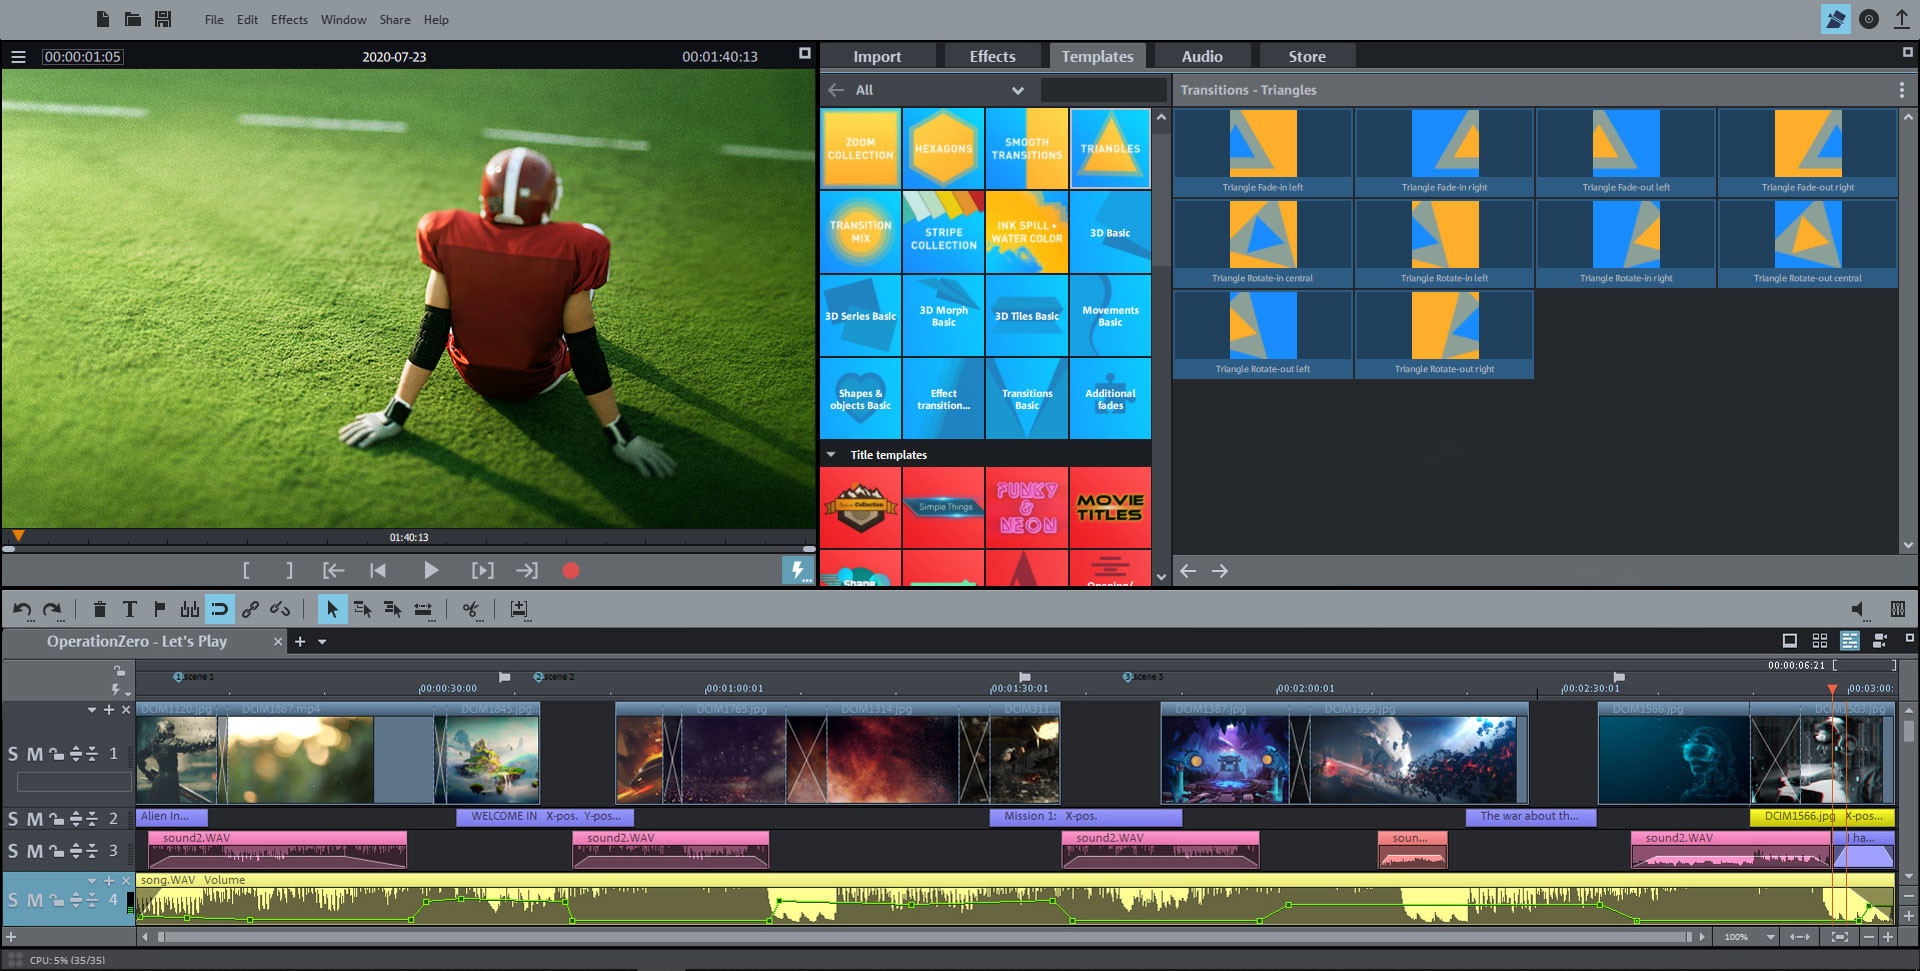Mute track 3 with its M button
Screen dimensions: 1920x971
[x=36, y=851]
